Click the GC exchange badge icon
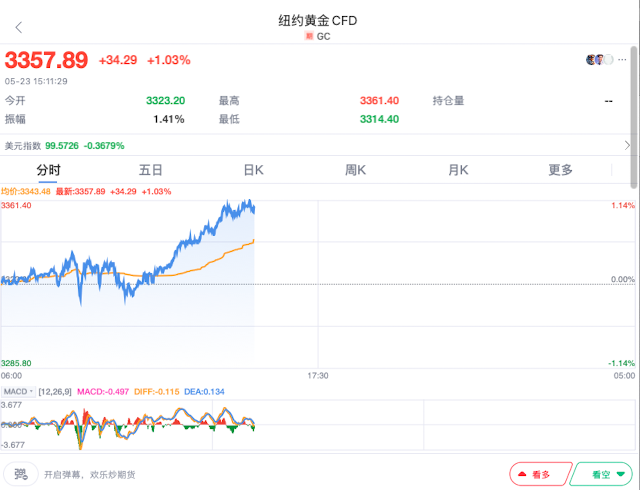Image resolution: width=640 pixels, height=490 pixels. [x=309, y=36]
